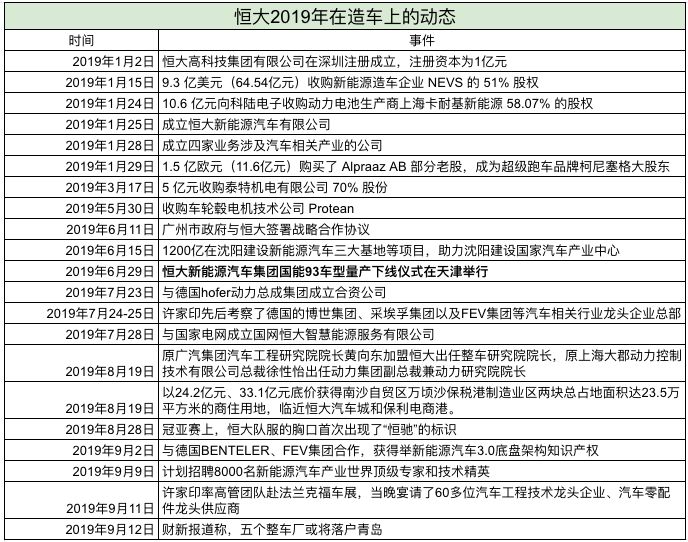Select date cell 2019年6月29日
Image resolution: width=688 pixels, height=542 pixels.
pos(81,272)
